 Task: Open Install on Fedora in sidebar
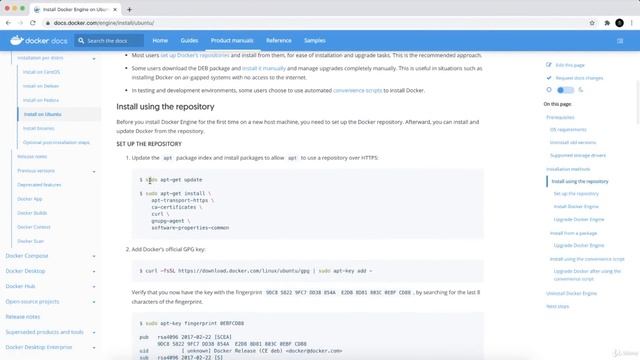point(41,100)
